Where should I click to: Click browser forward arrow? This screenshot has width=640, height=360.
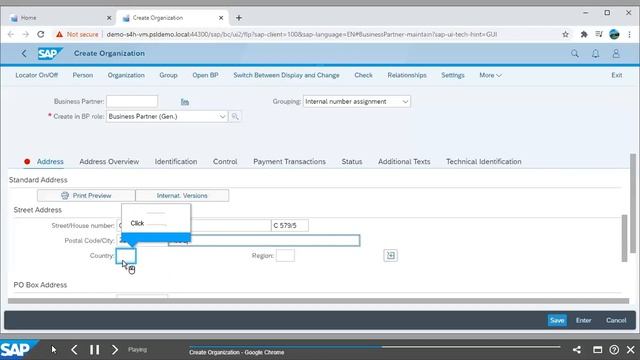coord(25,34)
